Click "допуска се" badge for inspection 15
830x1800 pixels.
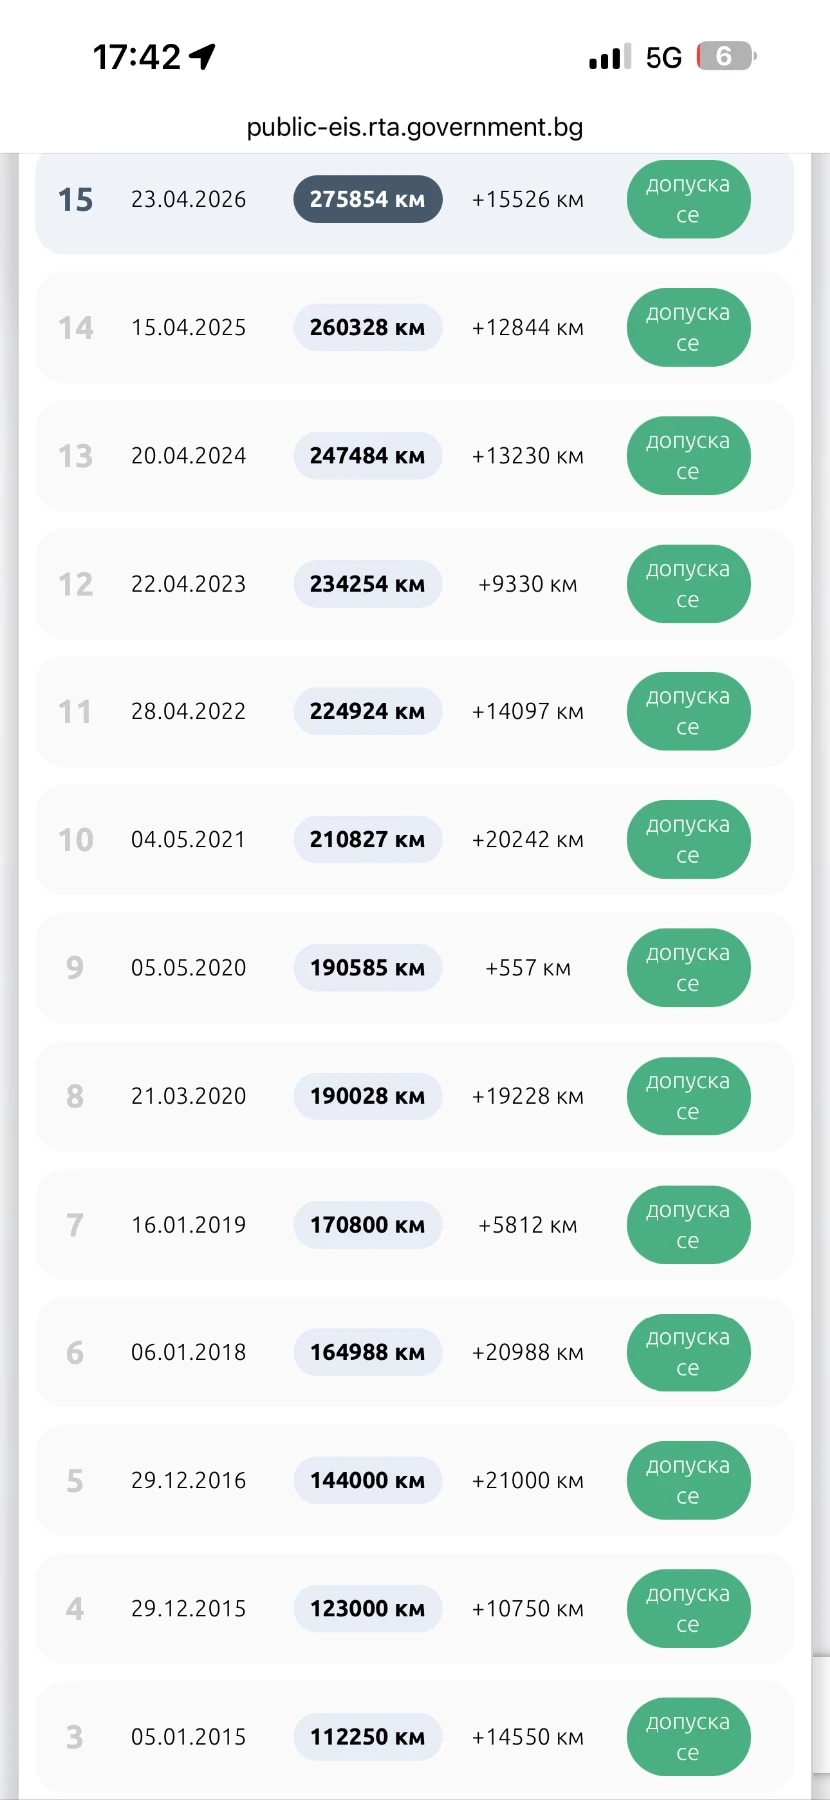click(x=688, y=199)
